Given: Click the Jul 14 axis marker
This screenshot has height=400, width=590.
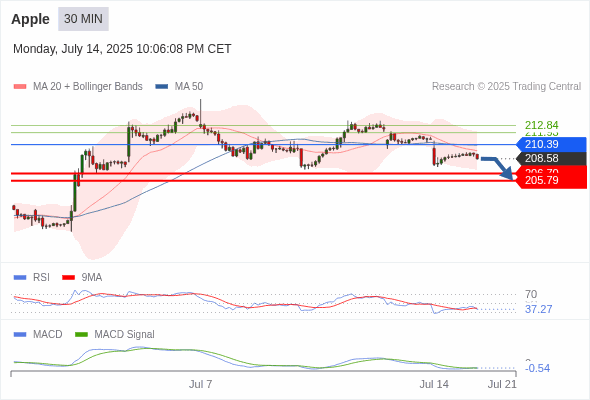Looking at the screenshot, I should [x=434, y=384].
